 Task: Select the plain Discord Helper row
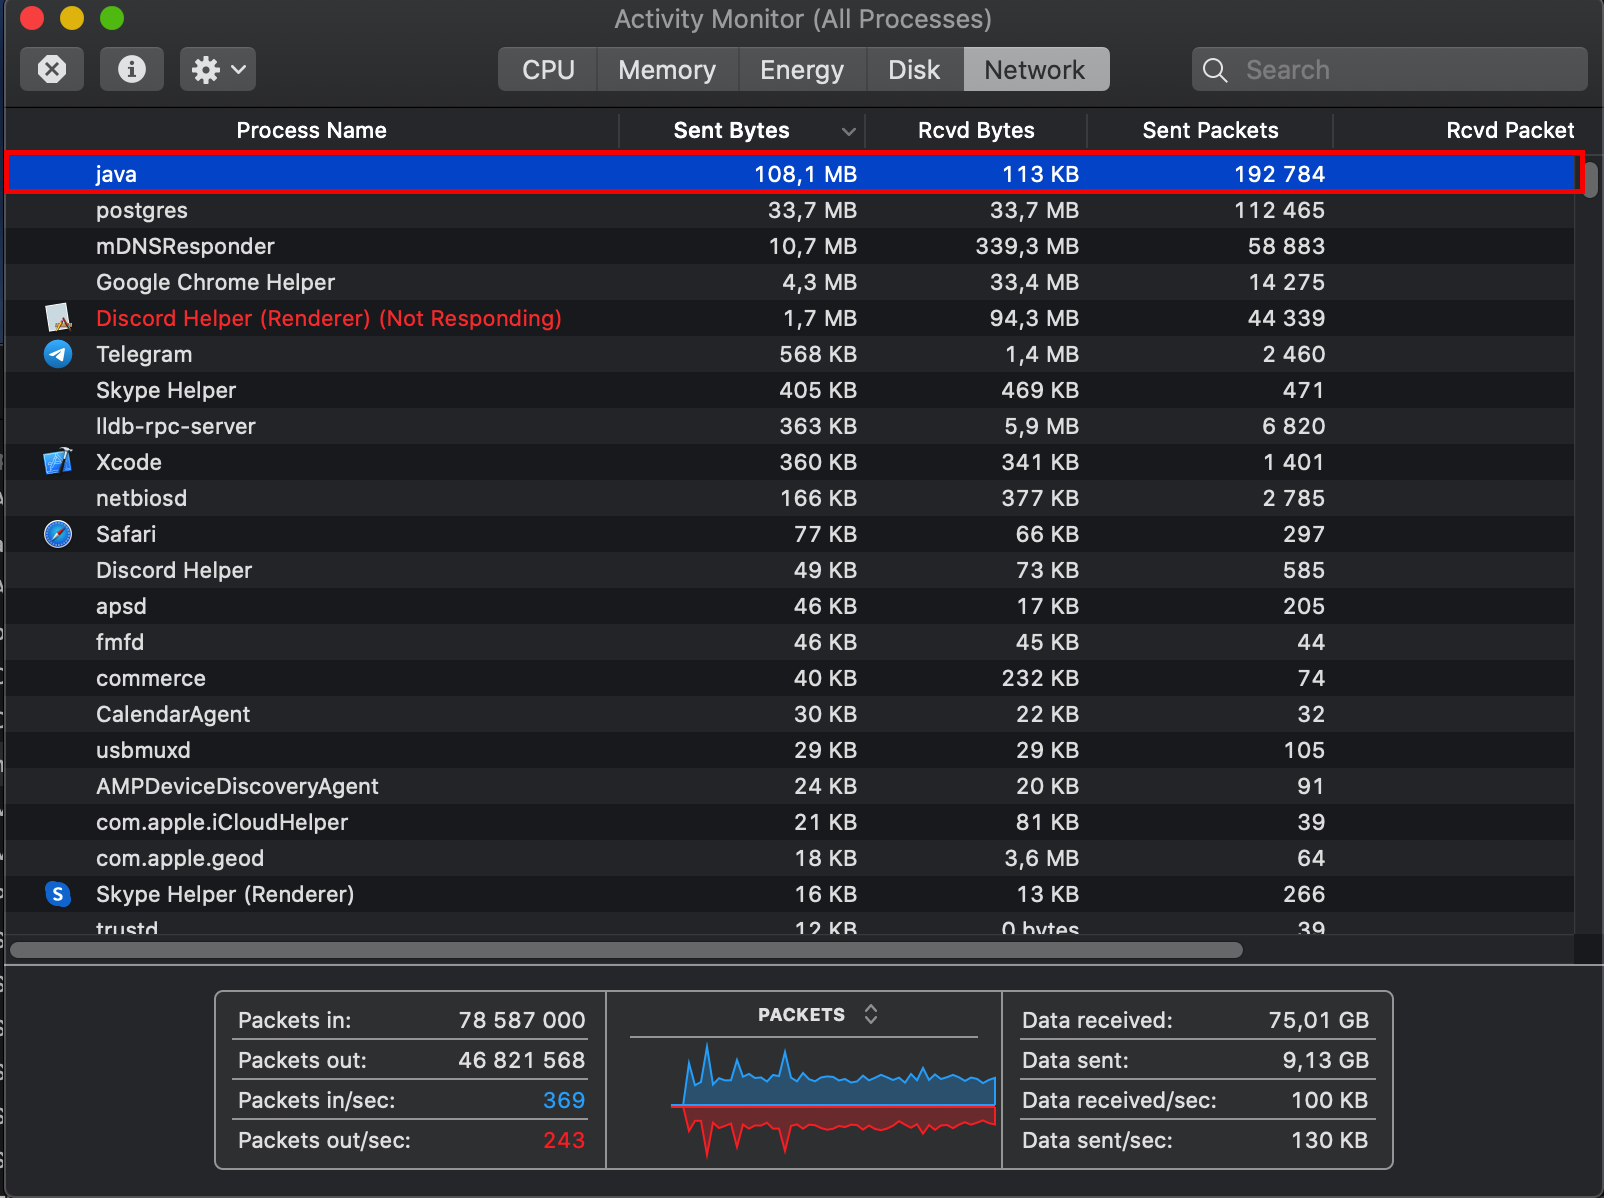pos(790,570)
